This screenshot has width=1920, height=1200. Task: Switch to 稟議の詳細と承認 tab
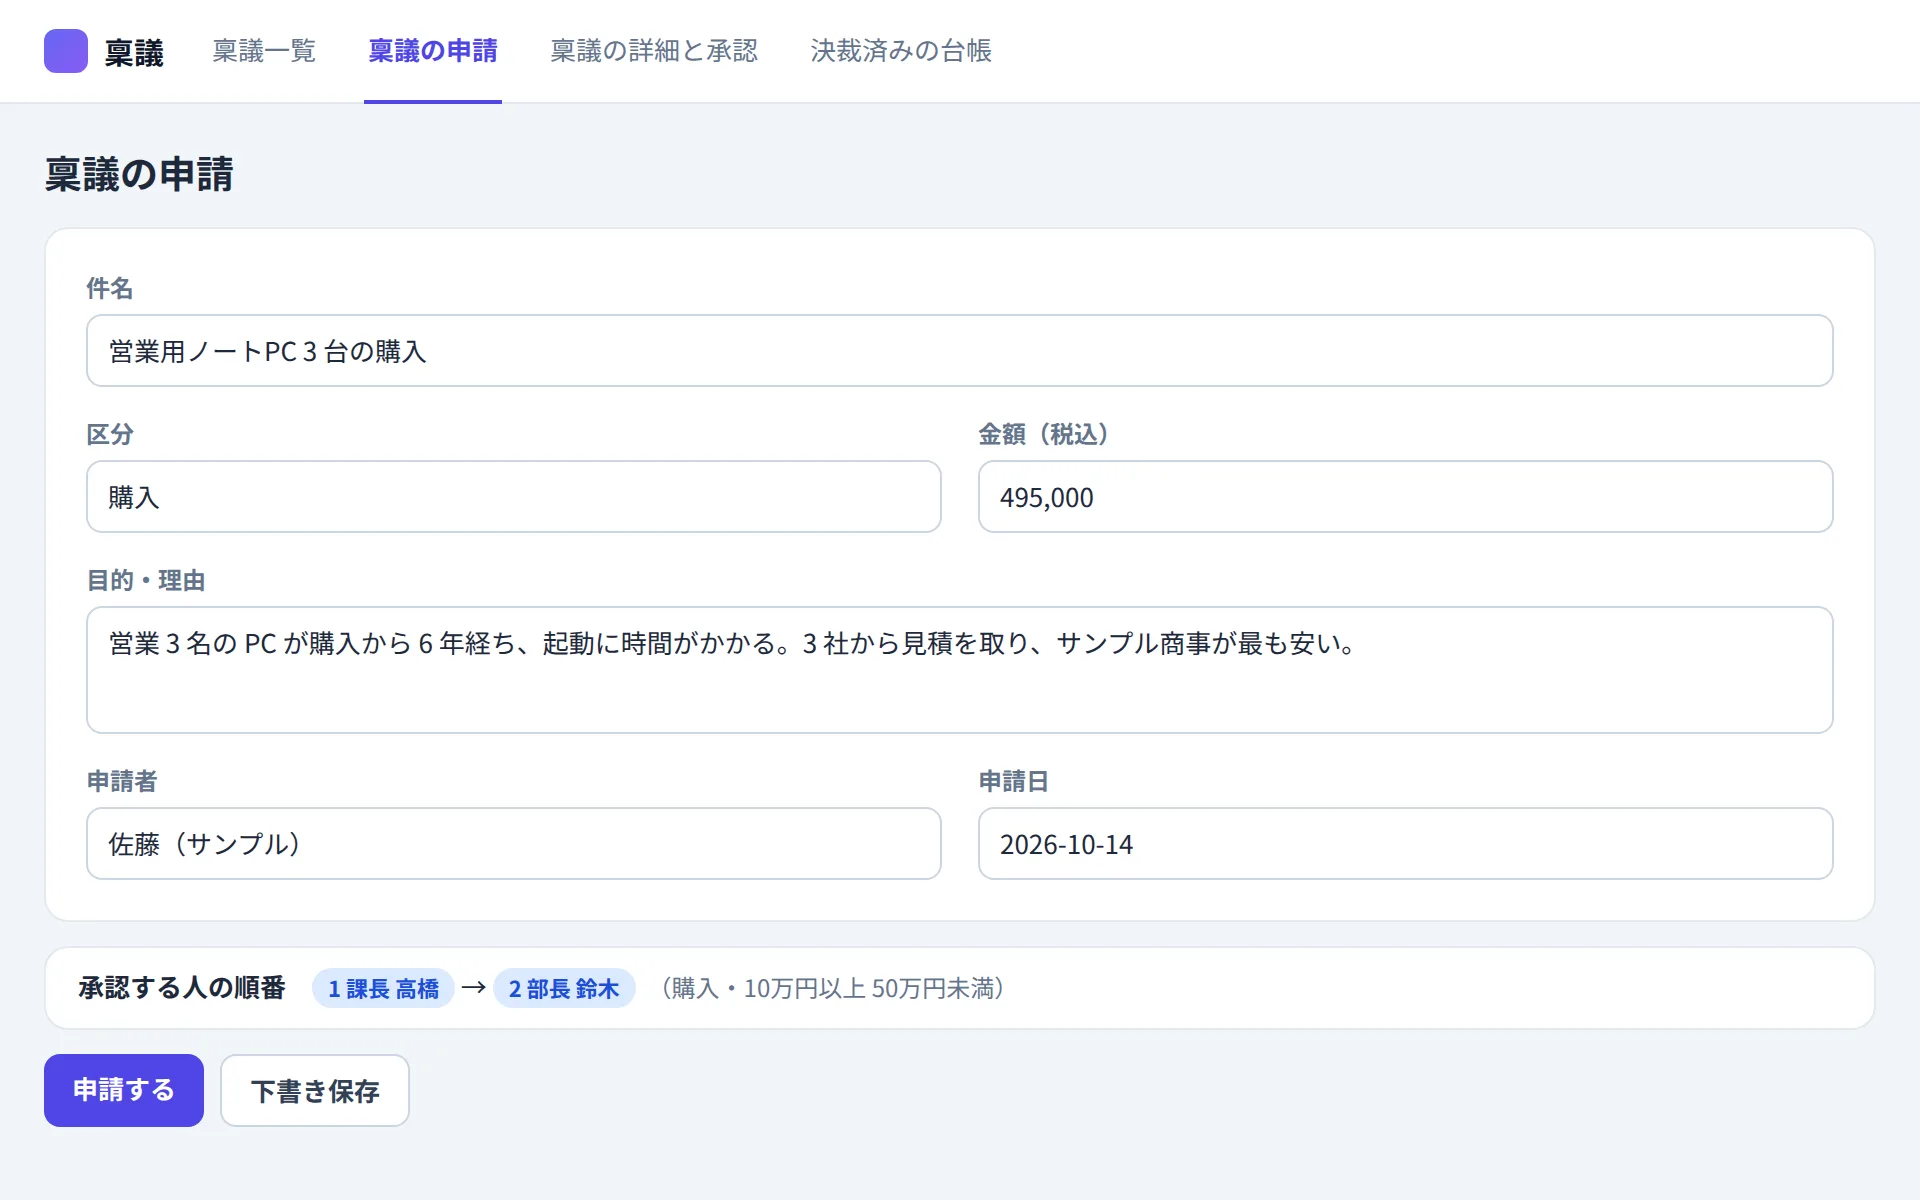654,51
